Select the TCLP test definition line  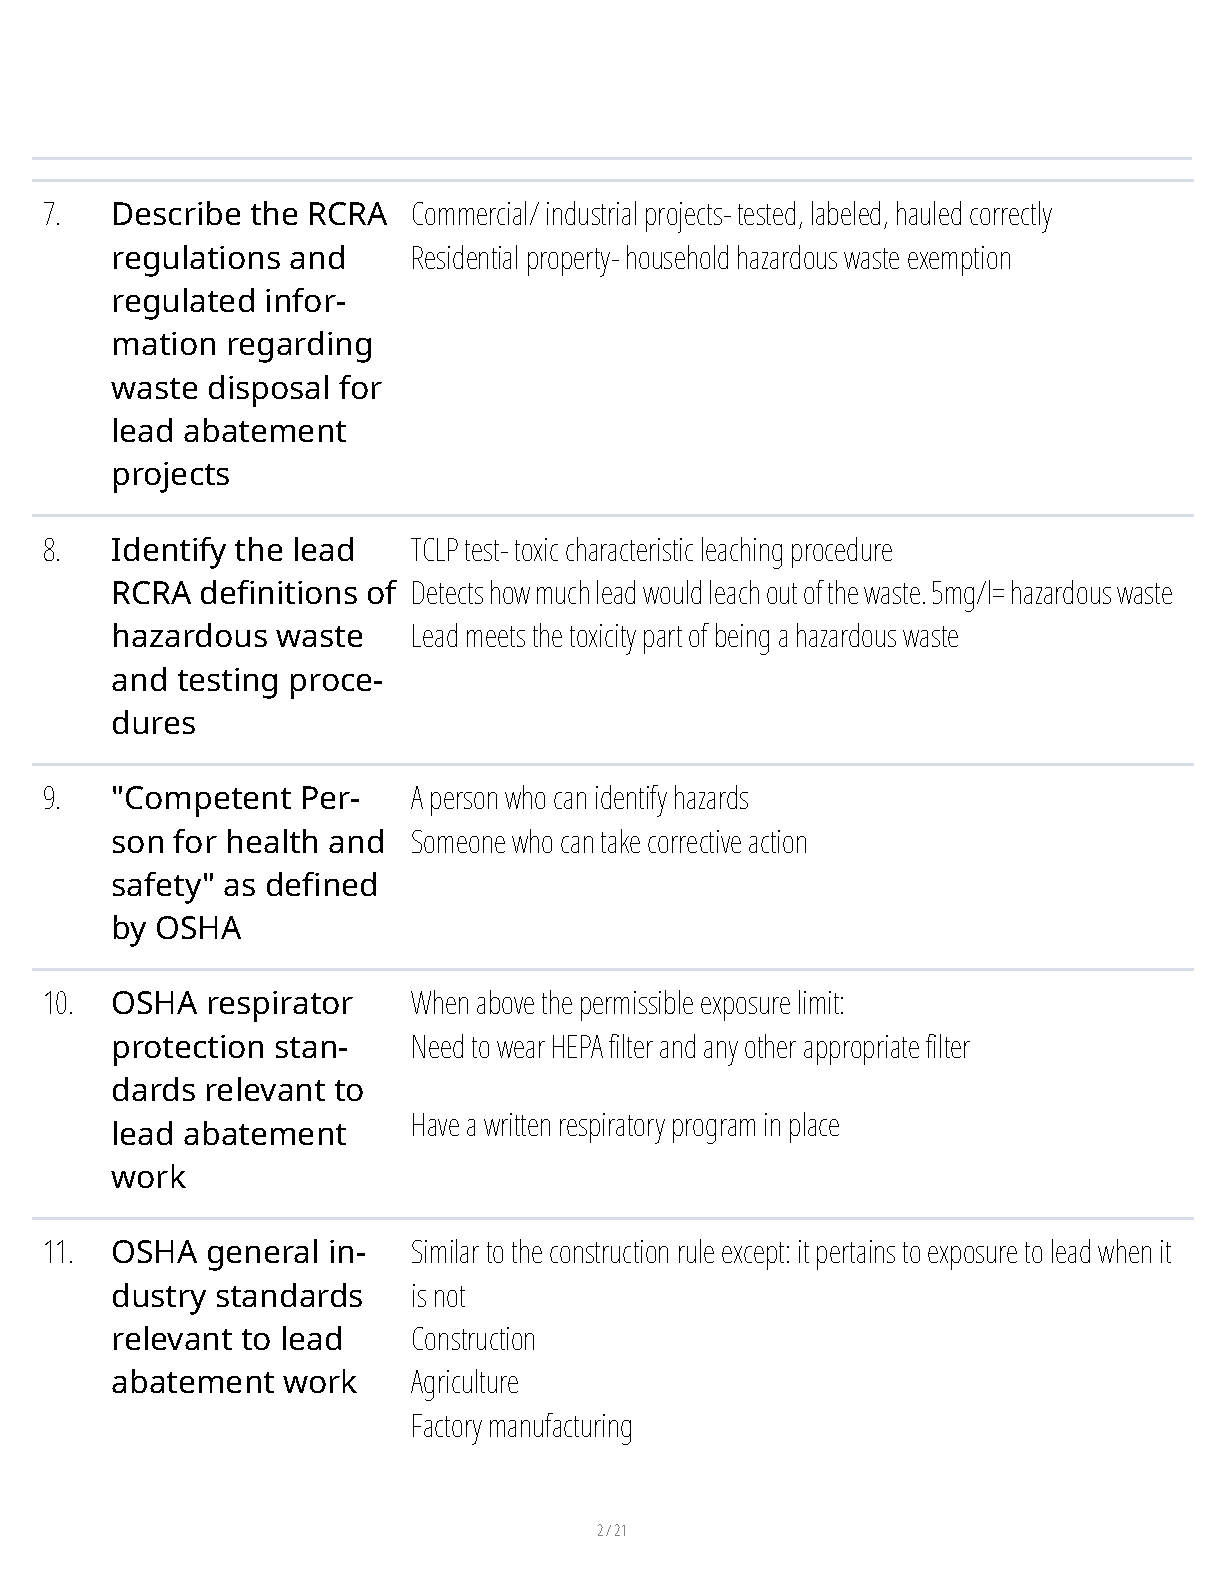pyautogui.click(x=651, y=551)
